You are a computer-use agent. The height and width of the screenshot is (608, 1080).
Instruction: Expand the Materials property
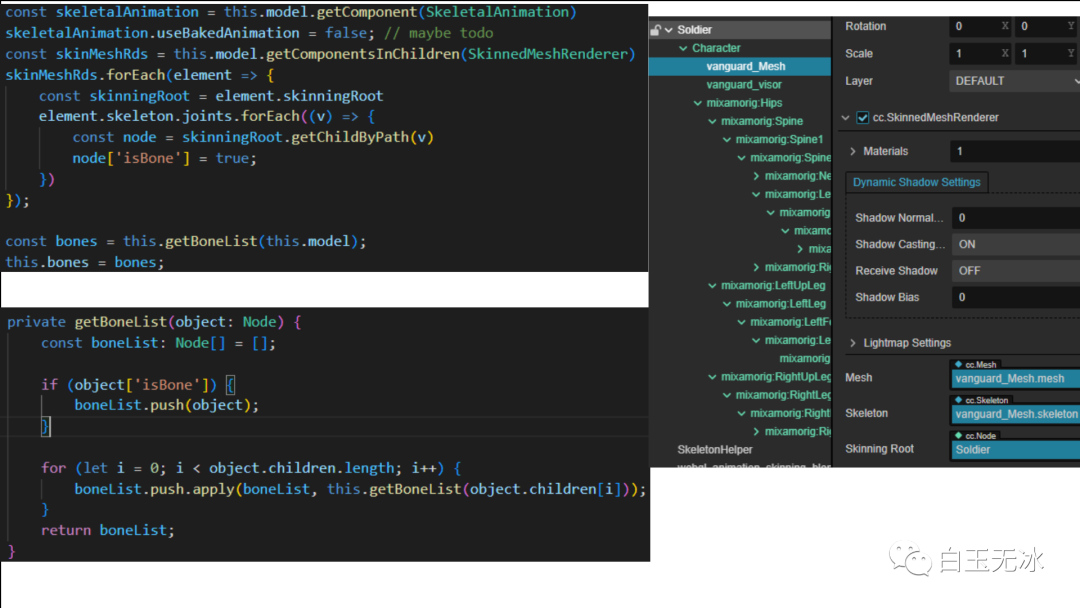click(853, 151)
